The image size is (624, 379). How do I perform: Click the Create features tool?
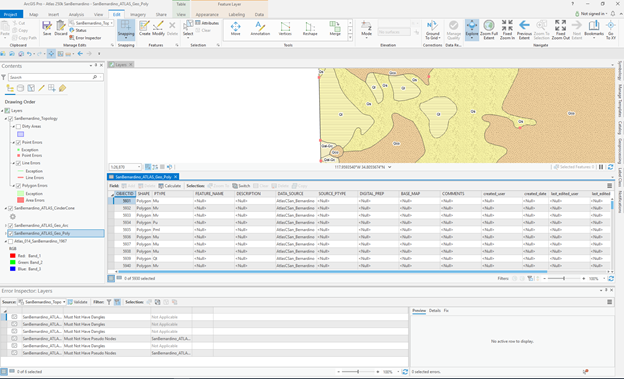tap(144, 28)
